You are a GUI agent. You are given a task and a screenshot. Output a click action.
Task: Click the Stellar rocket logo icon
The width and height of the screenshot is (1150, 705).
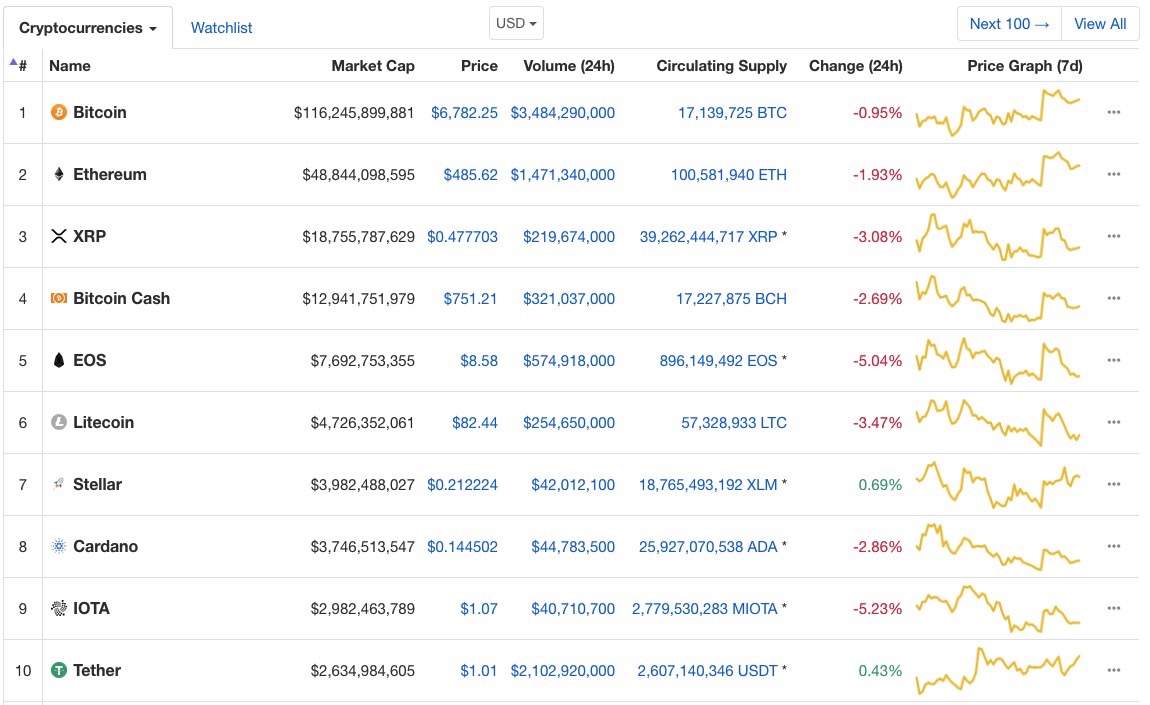[x=59, y=483]
